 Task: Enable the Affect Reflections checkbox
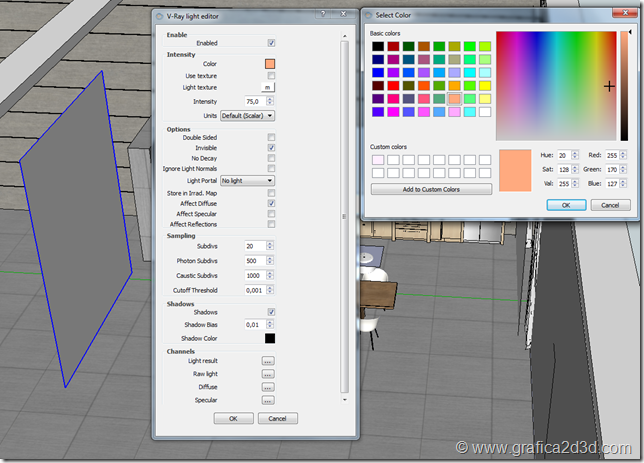click(x=271, y=224)
